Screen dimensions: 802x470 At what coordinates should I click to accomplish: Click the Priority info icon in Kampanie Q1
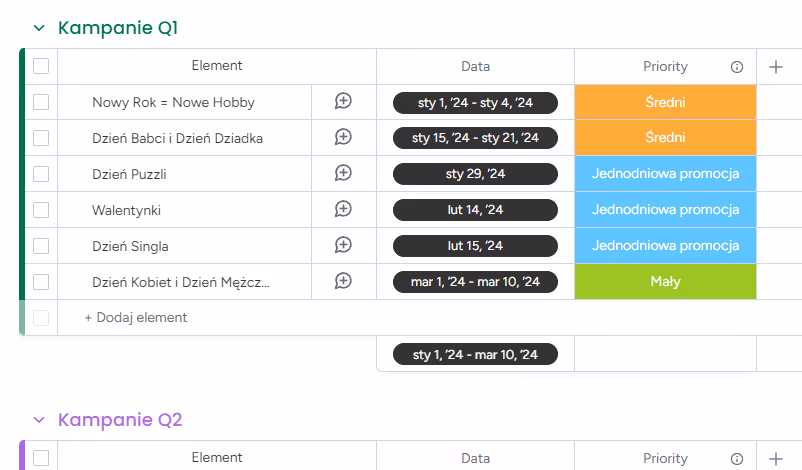coord(737,67)
